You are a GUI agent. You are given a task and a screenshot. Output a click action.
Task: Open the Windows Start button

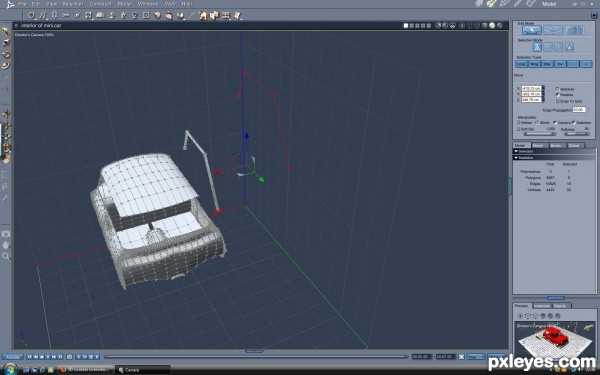tap(10, 370)
